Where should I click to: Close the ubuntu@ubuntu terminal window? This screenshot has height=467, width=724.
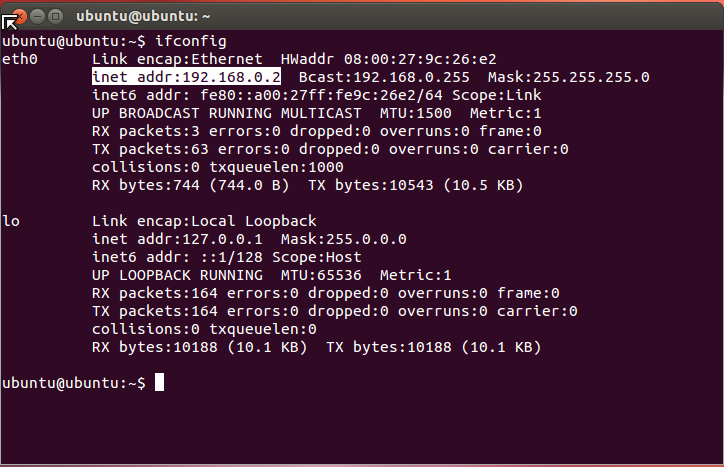pos(19,17)
